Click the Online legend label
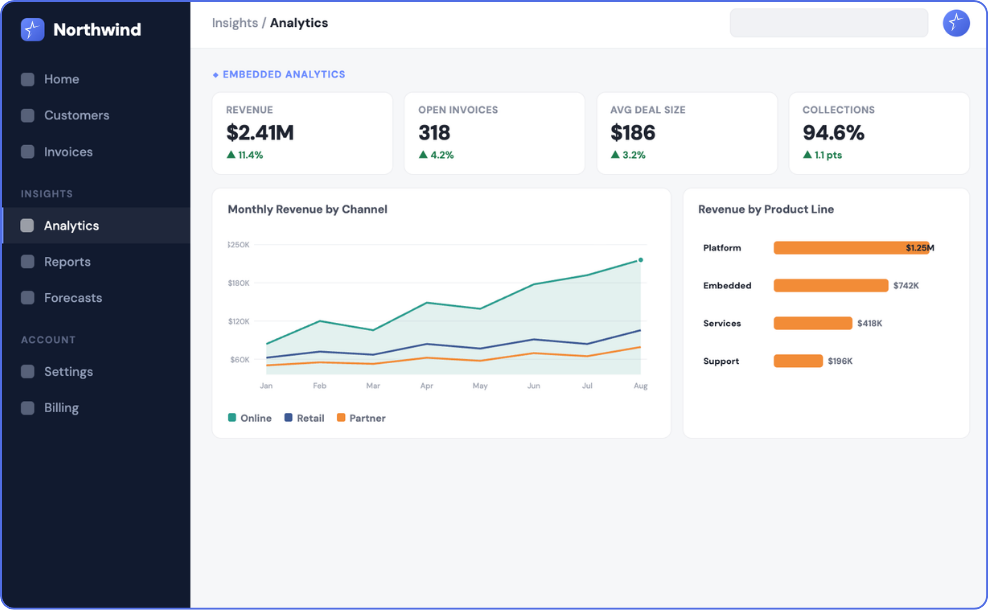 (x=256, y=418)
